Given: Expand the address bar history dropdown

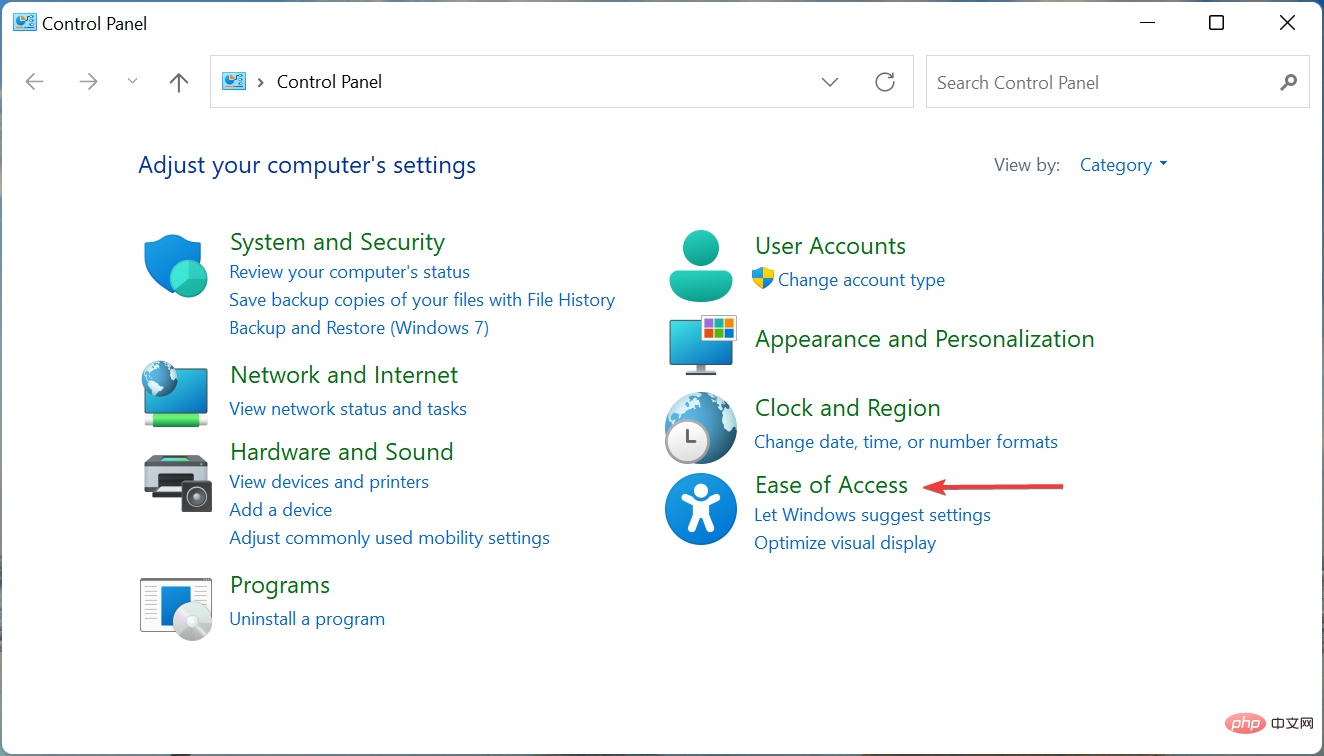Looking at the screenshot, I should (x=830, y=82).
